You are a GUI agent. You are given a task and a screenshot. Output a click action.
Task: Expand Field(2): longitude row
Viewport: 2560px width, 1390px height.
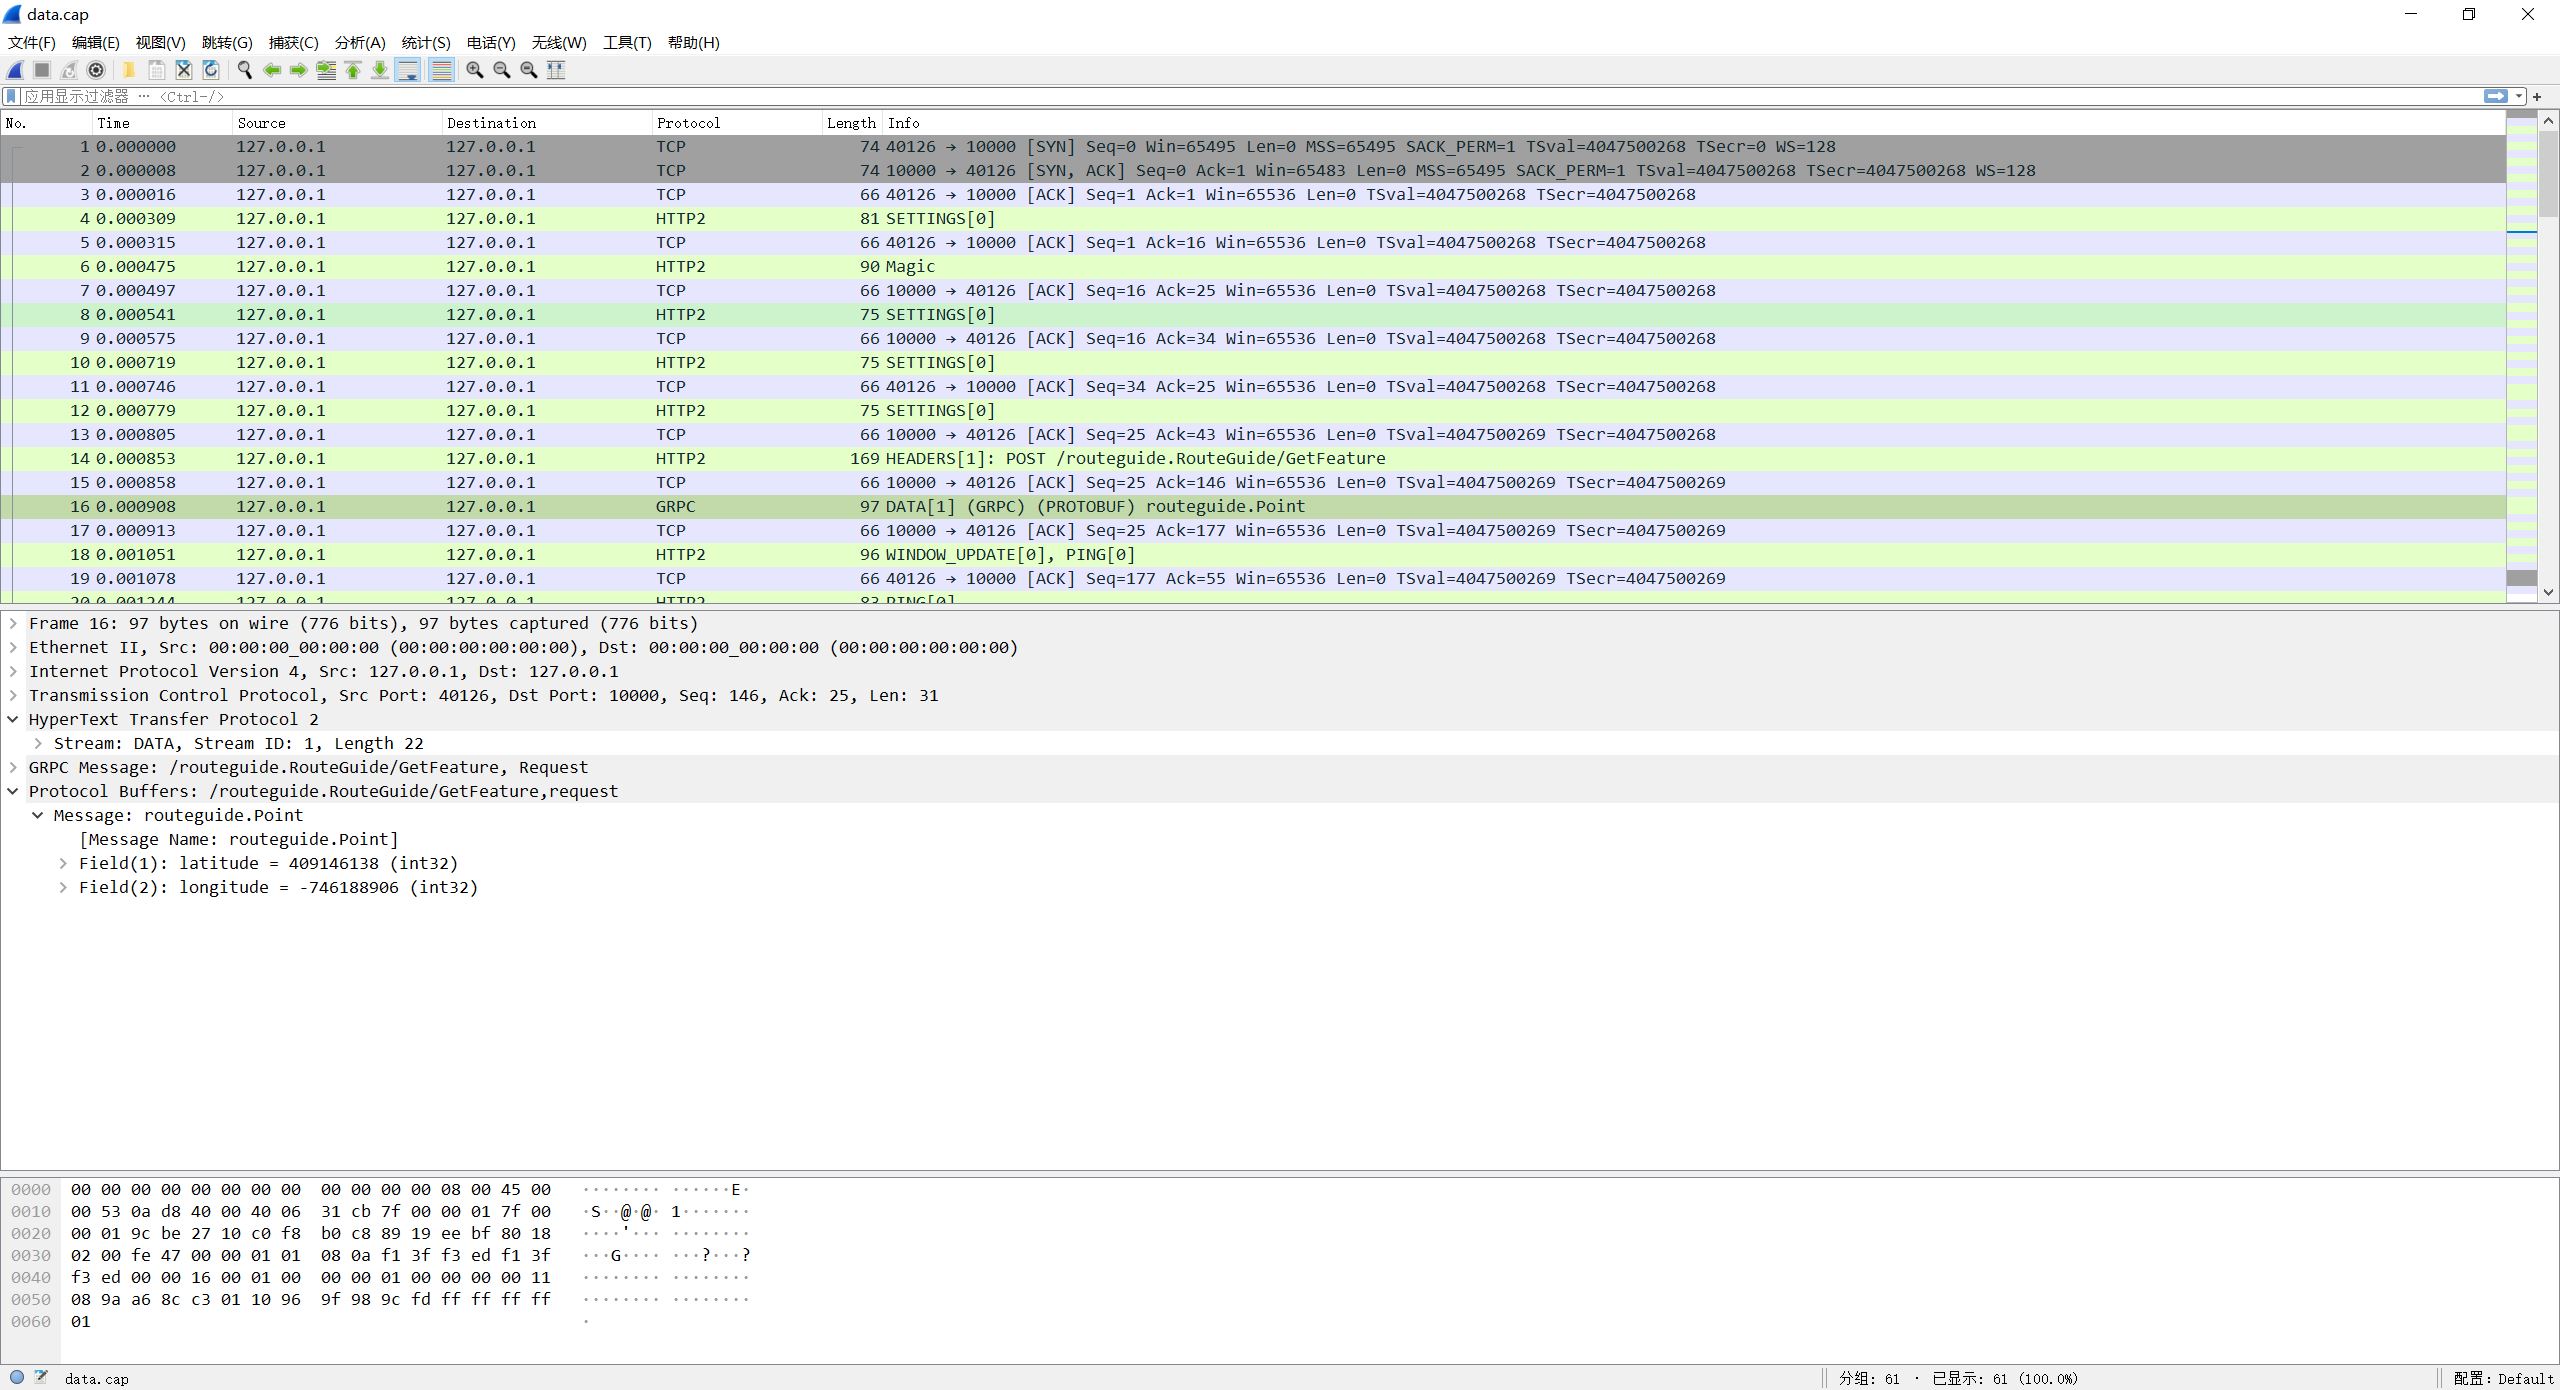[63, 887]
